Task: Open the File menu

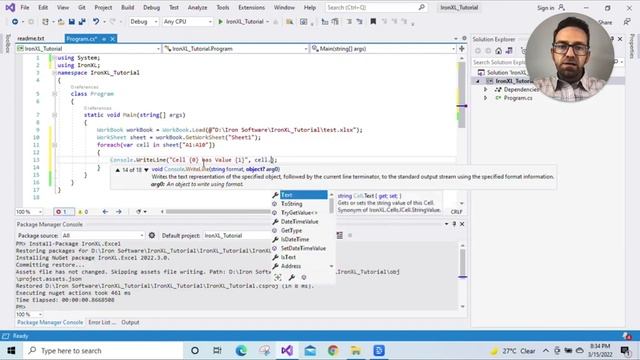Action: tap(25, 7)
